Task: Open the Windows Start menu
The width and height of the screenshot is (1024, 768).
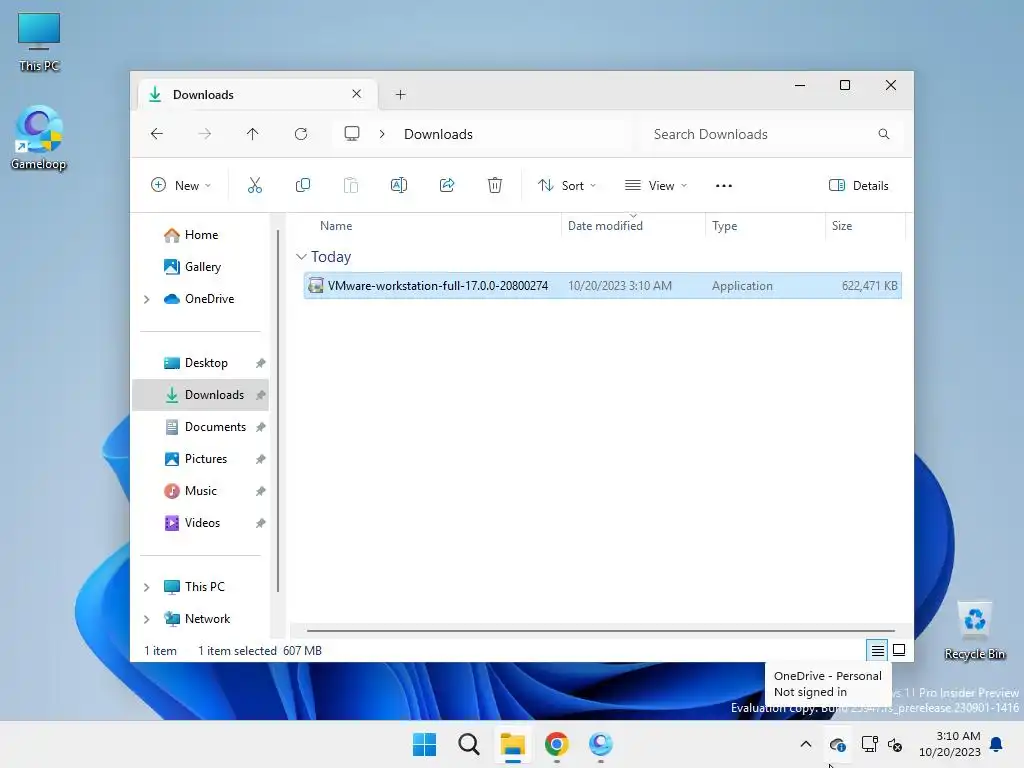Action: point(424,744)
